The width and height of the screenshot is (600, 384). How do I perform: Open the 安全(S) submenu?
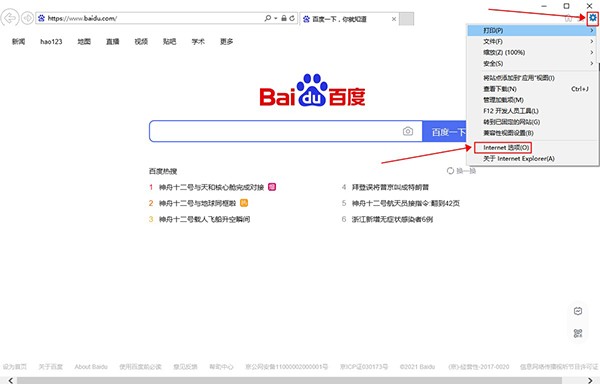tap(532, 63)
